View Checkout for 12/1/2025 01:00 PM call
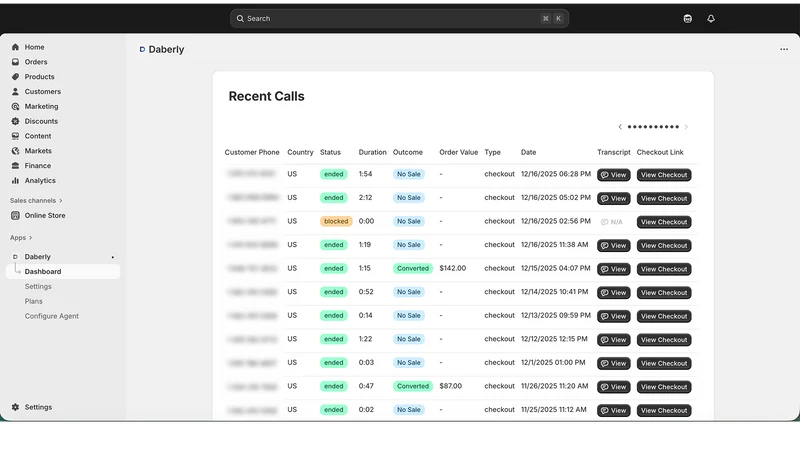This screenshot has height=450, width=800. pyautogui.click(x=664, y=363)
